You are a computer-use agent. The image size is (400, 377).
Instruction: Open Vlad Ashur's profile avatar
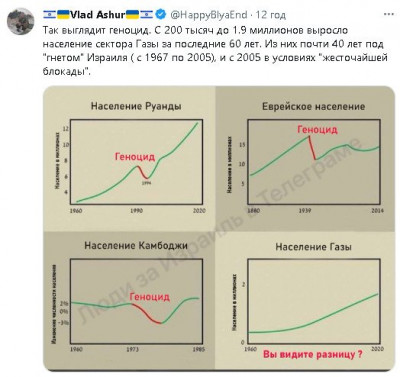pyautogui.click(x=21, y=21)
